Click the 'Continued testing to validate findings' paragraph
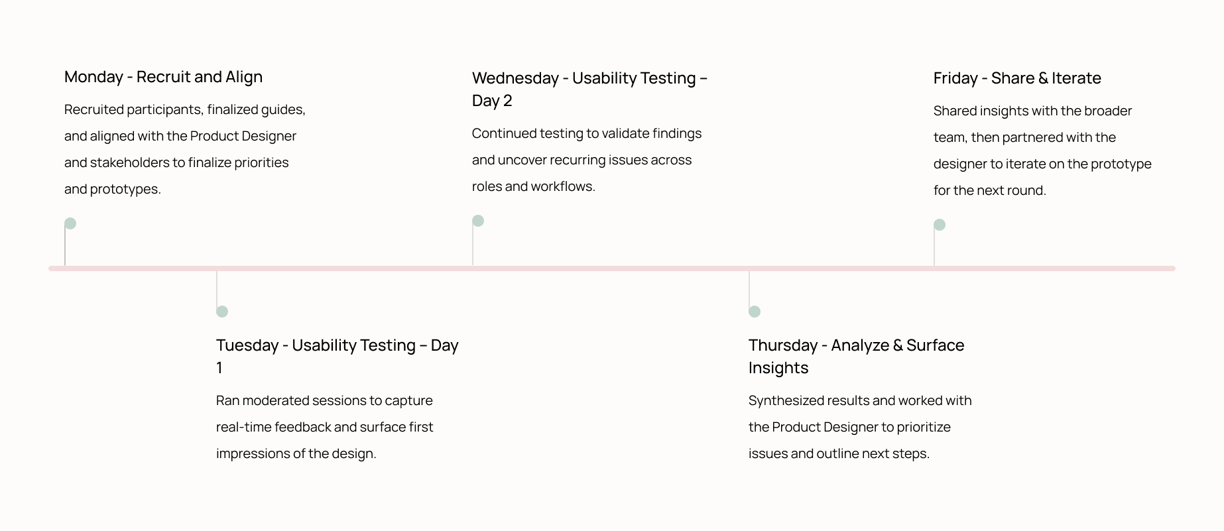Viewport: 1224px width, 531px height. pyautogui.click(x=587, y=160)
